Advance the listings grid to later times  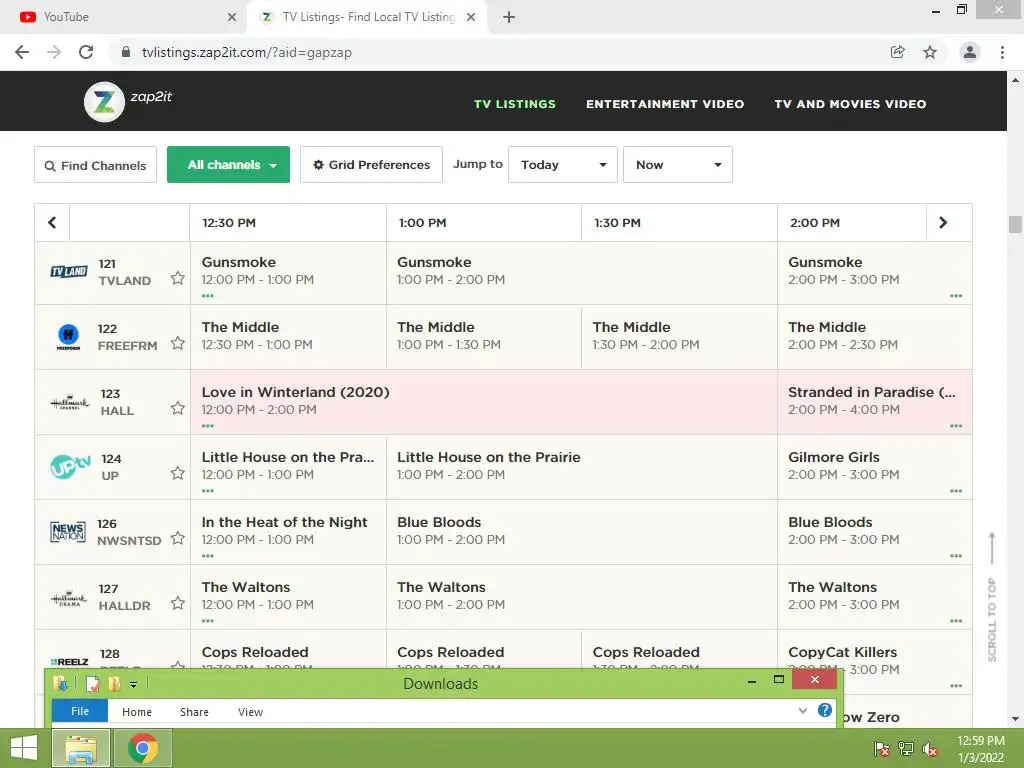point(943,223)
